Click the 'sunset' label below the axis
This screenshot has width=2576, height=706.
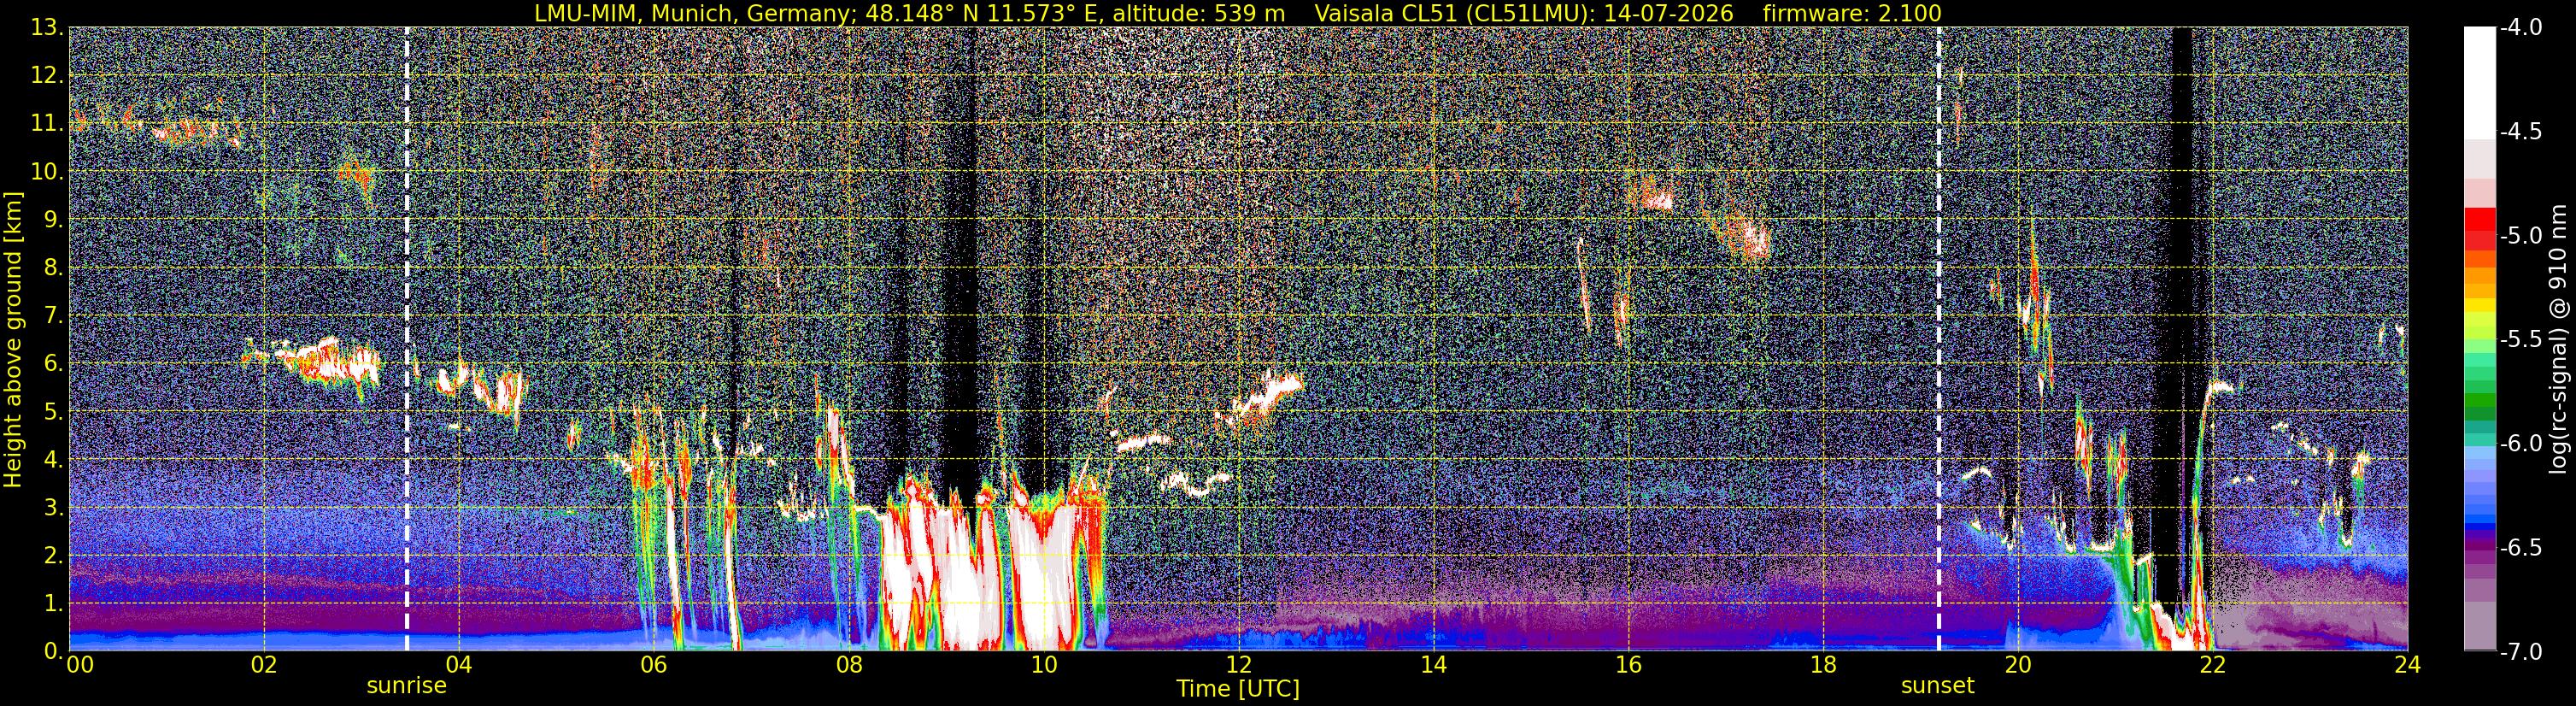pos(1937,686)
